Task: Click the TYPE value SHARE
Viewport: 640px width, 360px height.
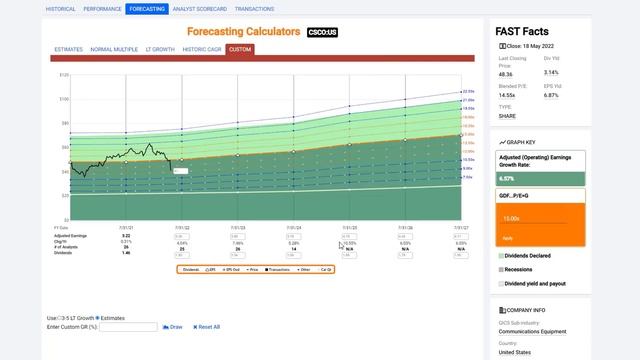Action: [x=507, y=116]
